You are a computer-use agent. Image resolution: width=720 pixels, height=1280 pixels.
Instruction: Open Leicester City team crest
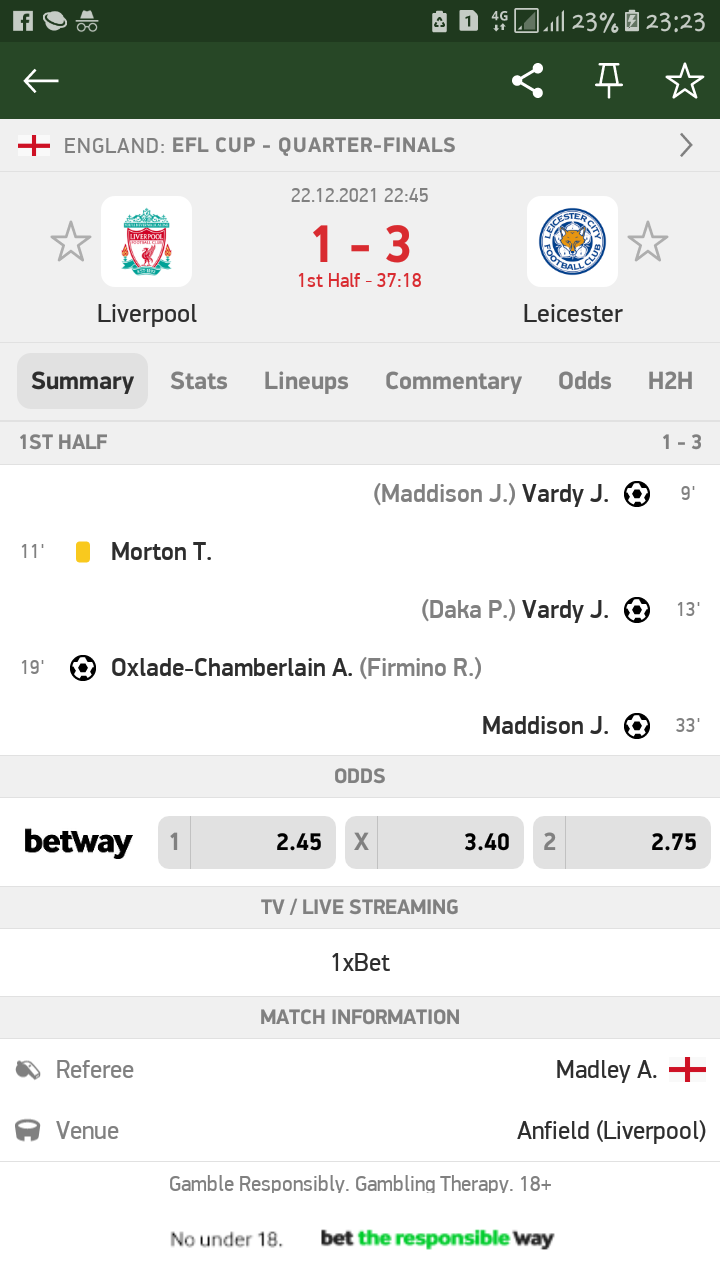pos(572,242)
